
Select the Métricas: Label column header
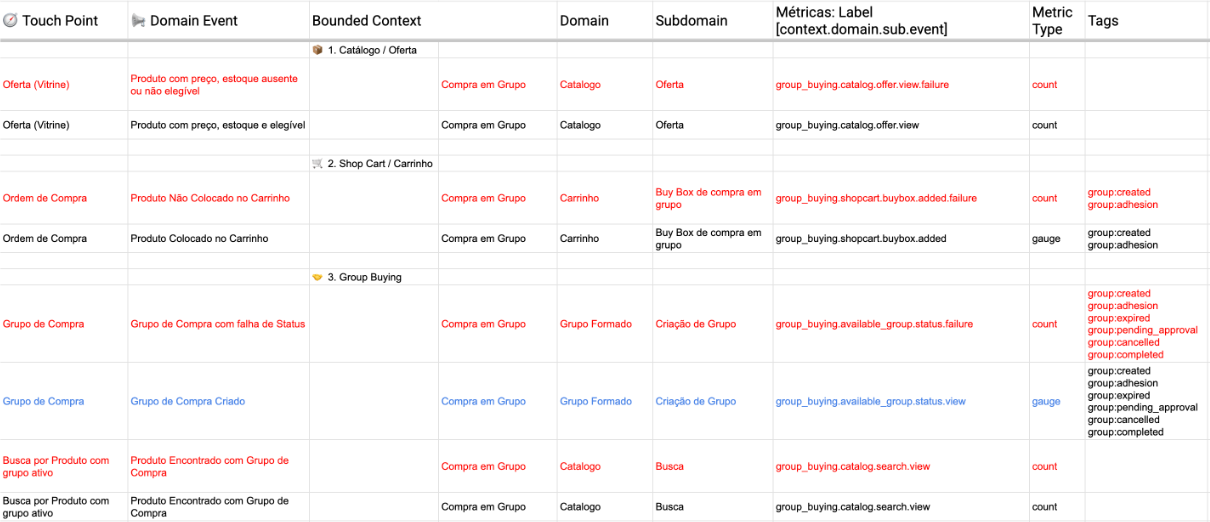[861, 20]
